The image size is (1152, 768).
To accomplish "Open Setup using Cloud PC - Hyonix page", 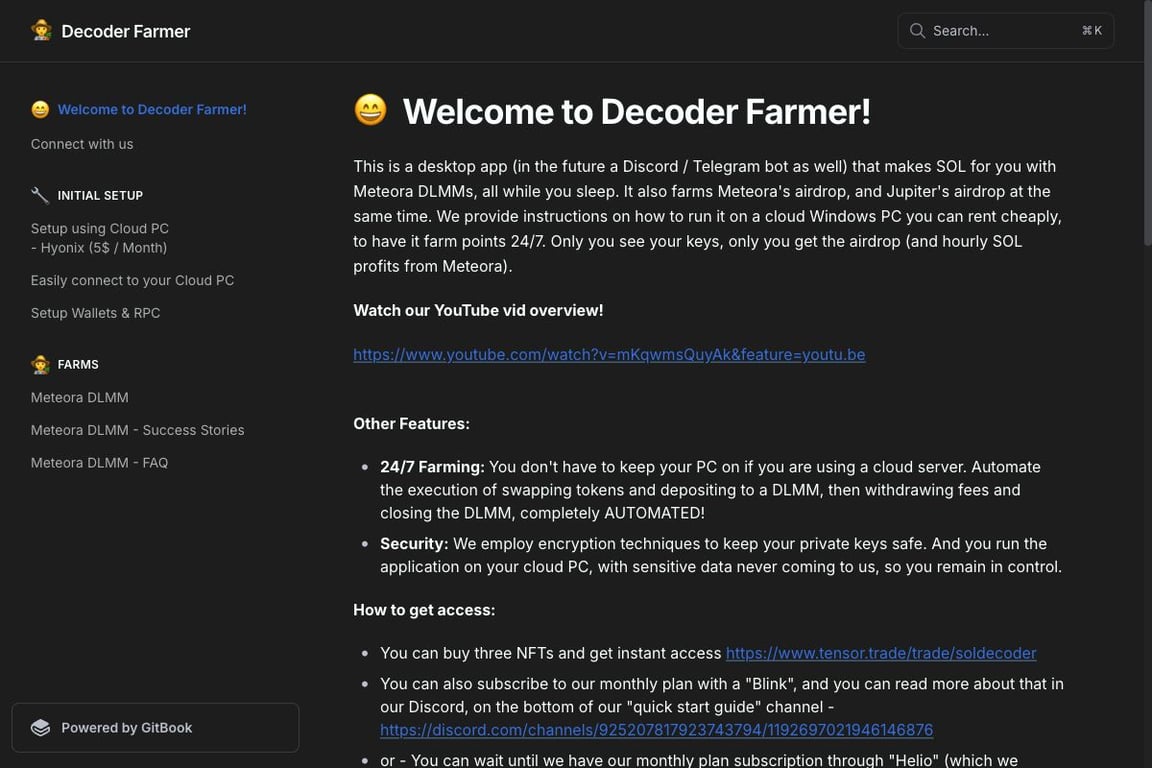I will pos(100,238).
